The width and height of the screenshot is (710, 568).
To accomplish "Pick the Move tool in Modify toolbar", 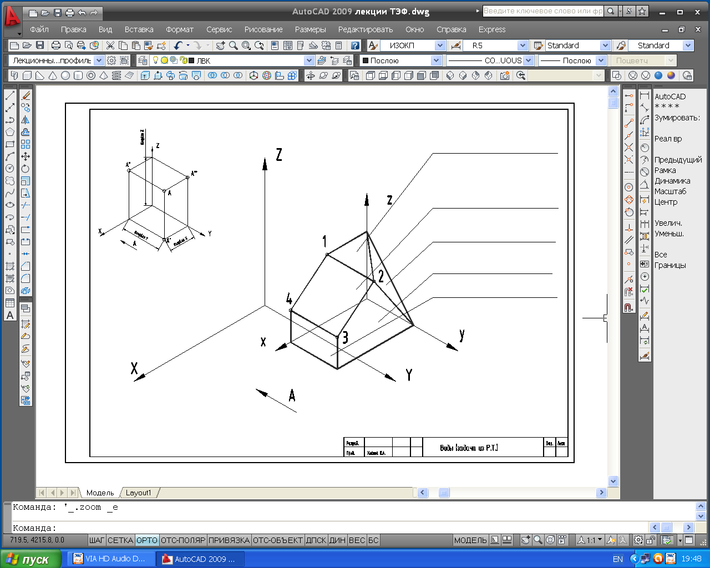I will tap(26, 157).
